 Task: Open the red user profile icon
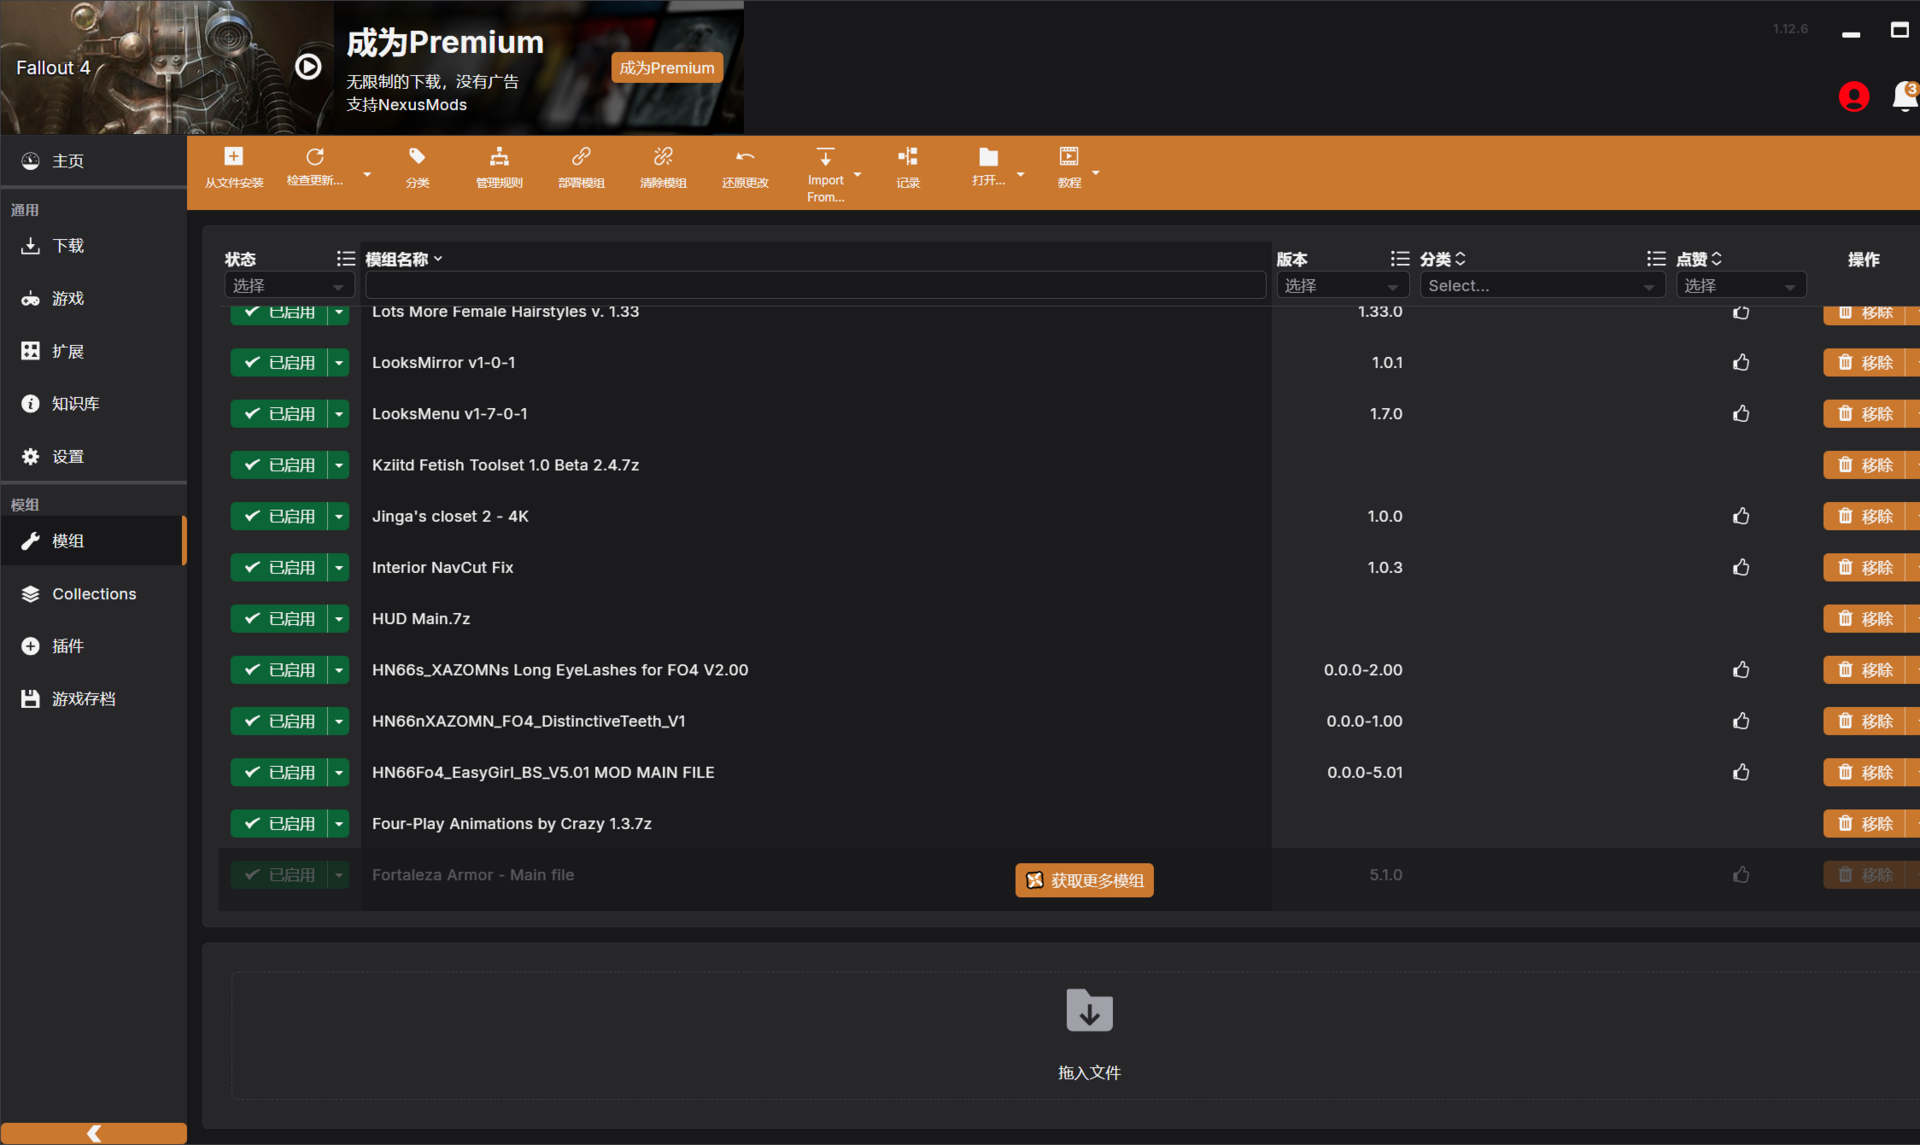tap(1854, 96)
